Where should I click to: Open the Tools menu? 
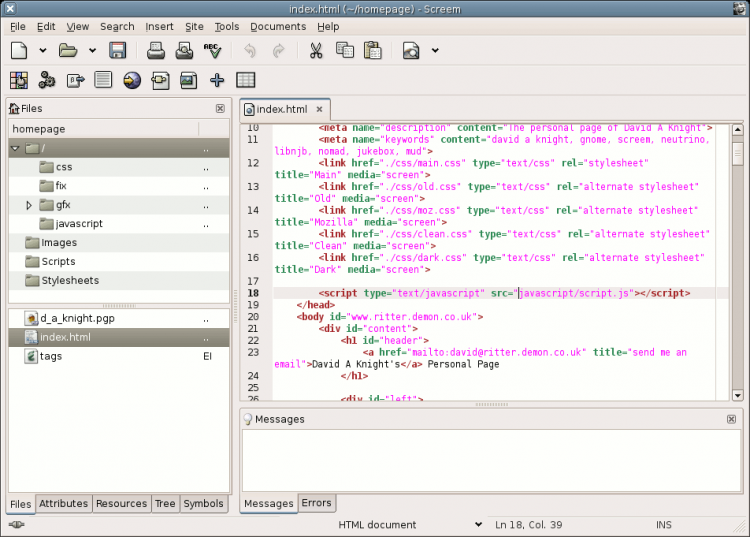[227, 26]
